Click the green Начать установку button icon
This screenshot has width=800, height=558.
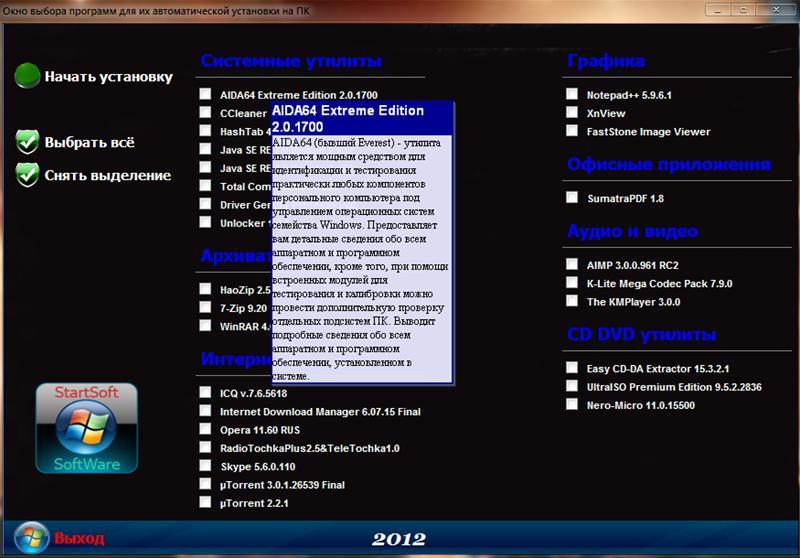click(28, 76)
